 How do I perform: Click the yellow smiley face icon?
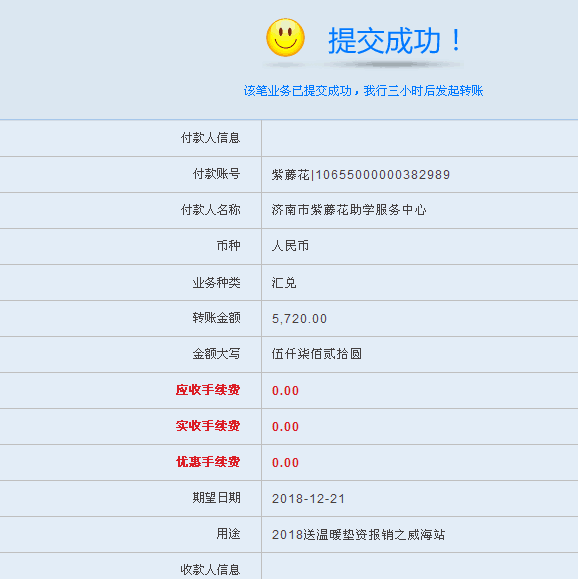pos(285,37)
